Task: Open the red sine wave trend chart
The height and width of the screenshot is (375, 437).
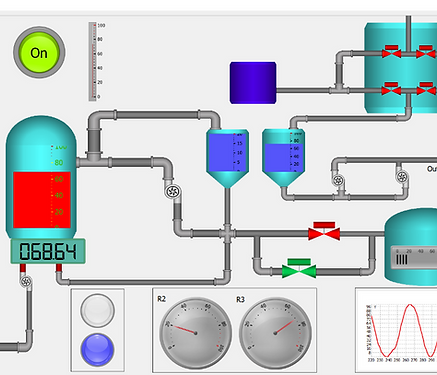Action: click(x=396, y=330)
